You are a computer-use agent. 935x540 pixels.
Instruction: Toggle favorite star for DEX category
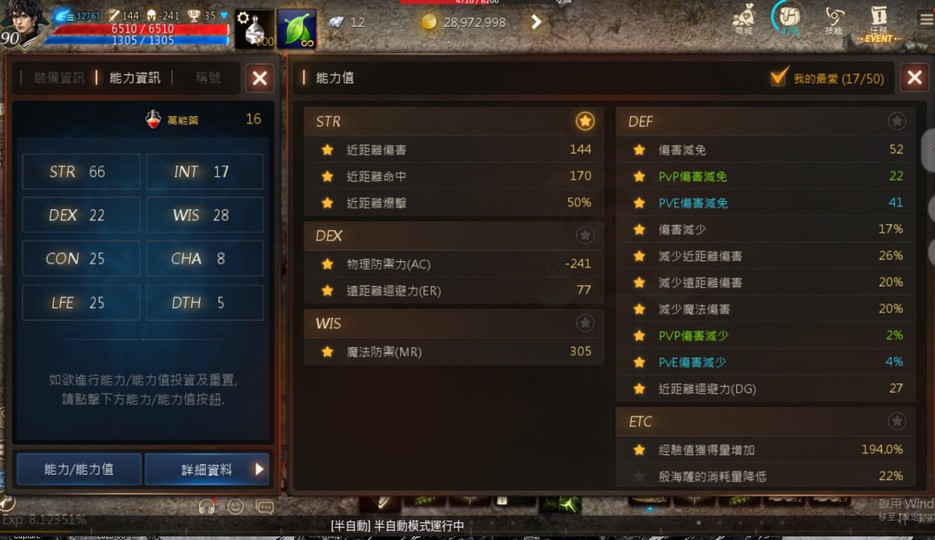click(x=584, y=235)
